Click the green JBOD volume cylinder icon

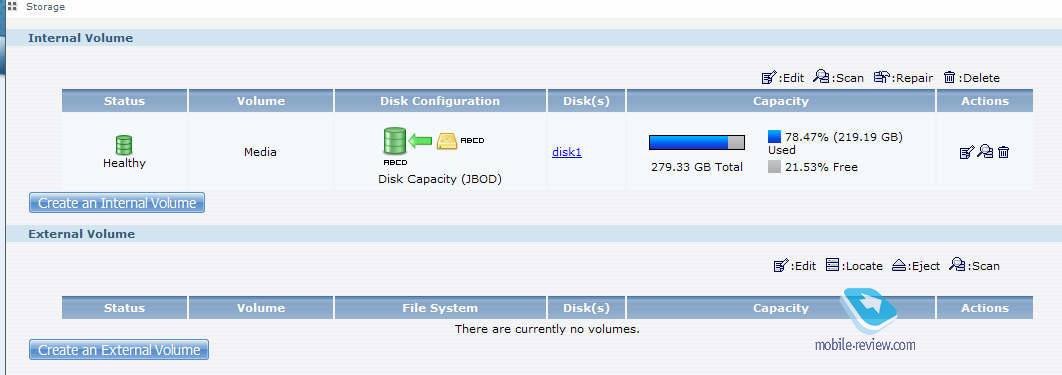click(395, 142)
